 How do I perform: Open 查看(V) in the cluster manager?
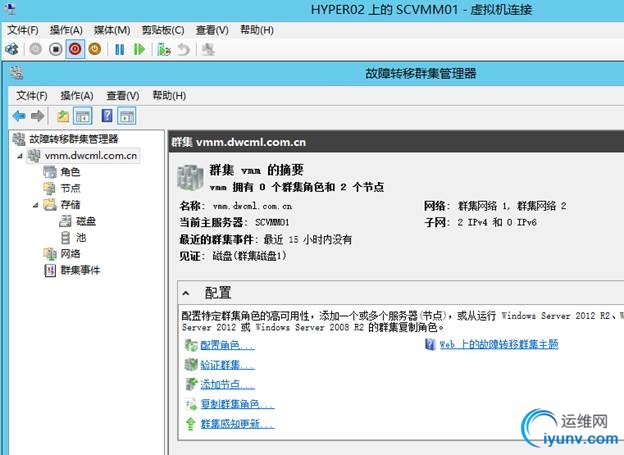[x=123, y=96]
